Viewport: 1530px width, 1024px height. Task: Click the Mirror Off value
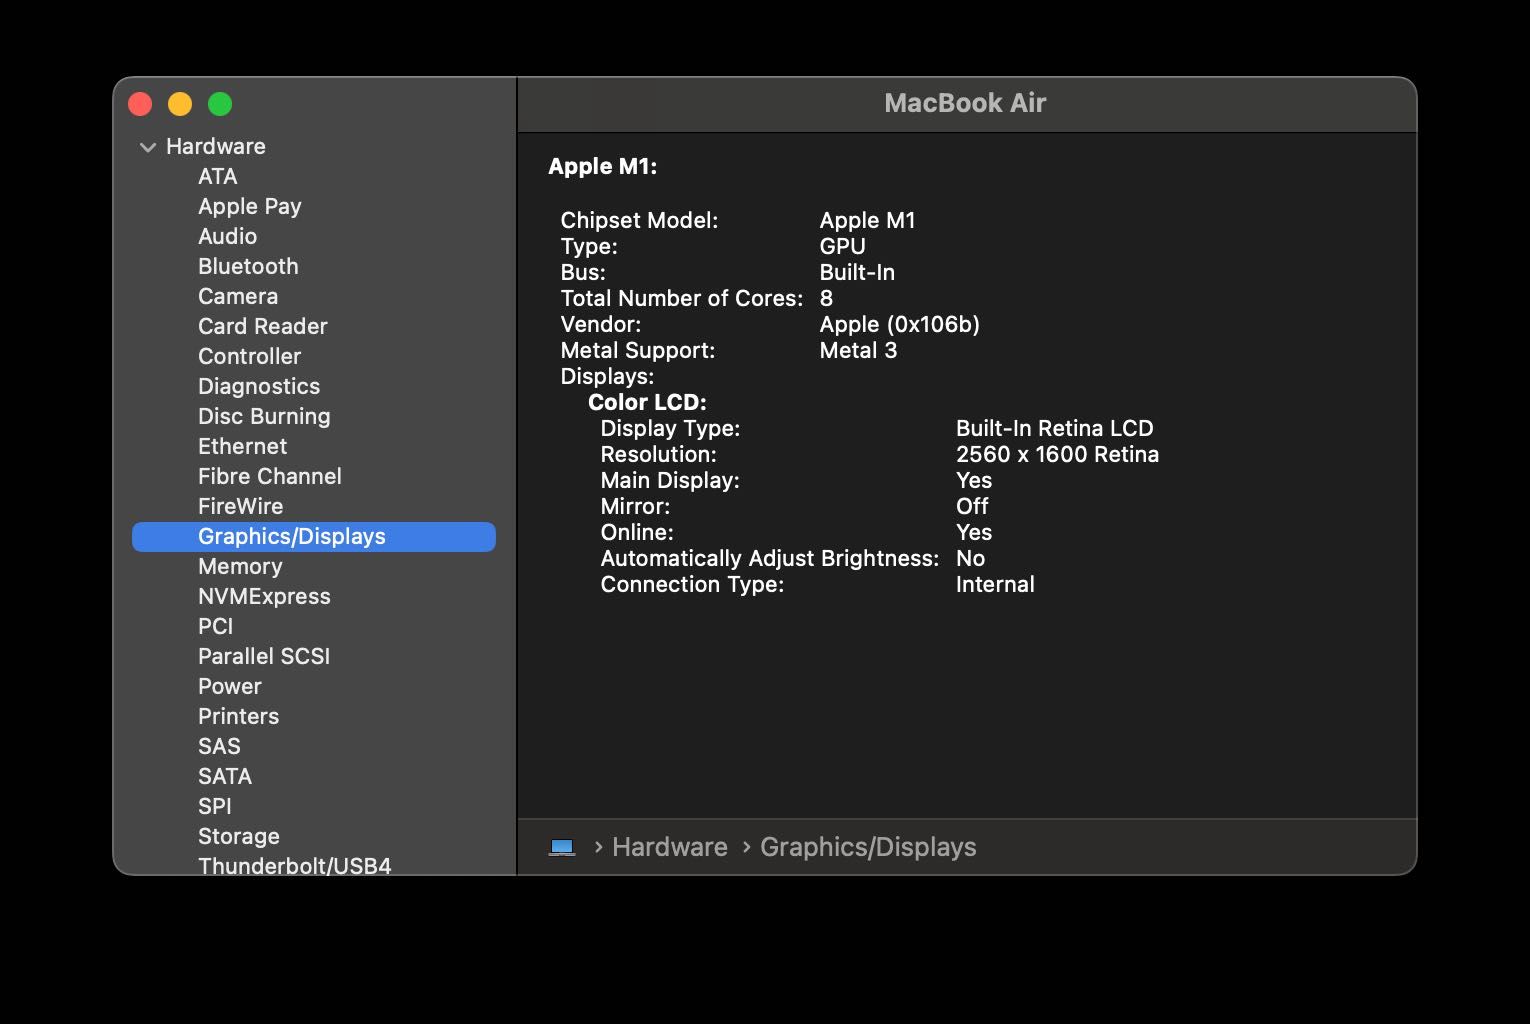[971, 506]
